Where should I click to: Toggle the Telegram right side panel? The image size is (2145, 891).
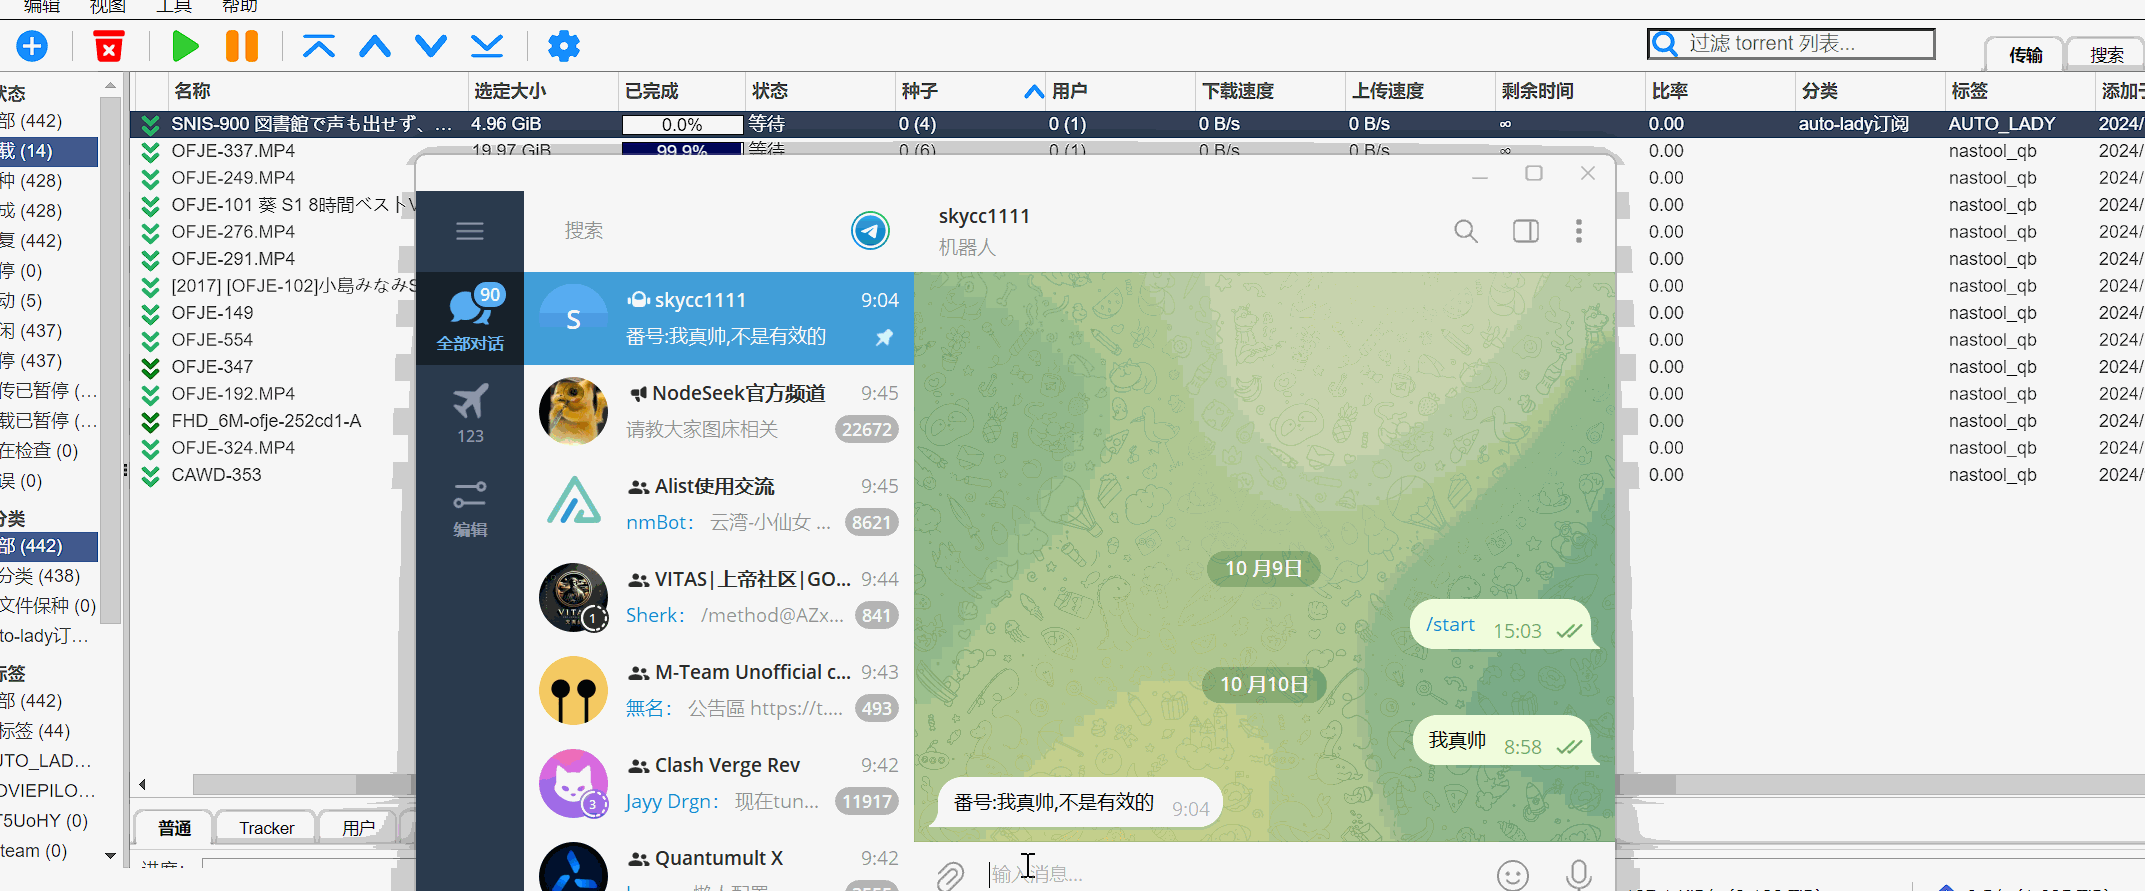click(1526, 231)
